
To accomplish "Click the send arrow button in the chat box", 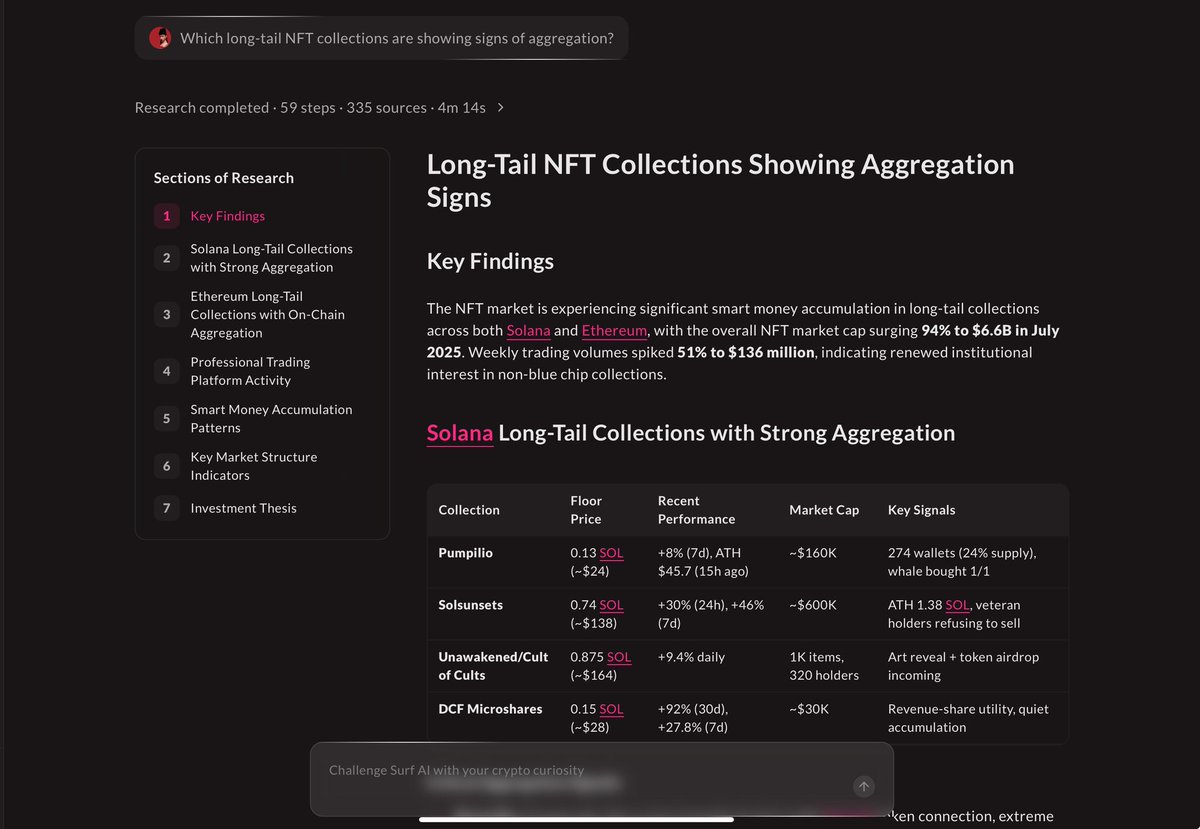I will point(864,786).
